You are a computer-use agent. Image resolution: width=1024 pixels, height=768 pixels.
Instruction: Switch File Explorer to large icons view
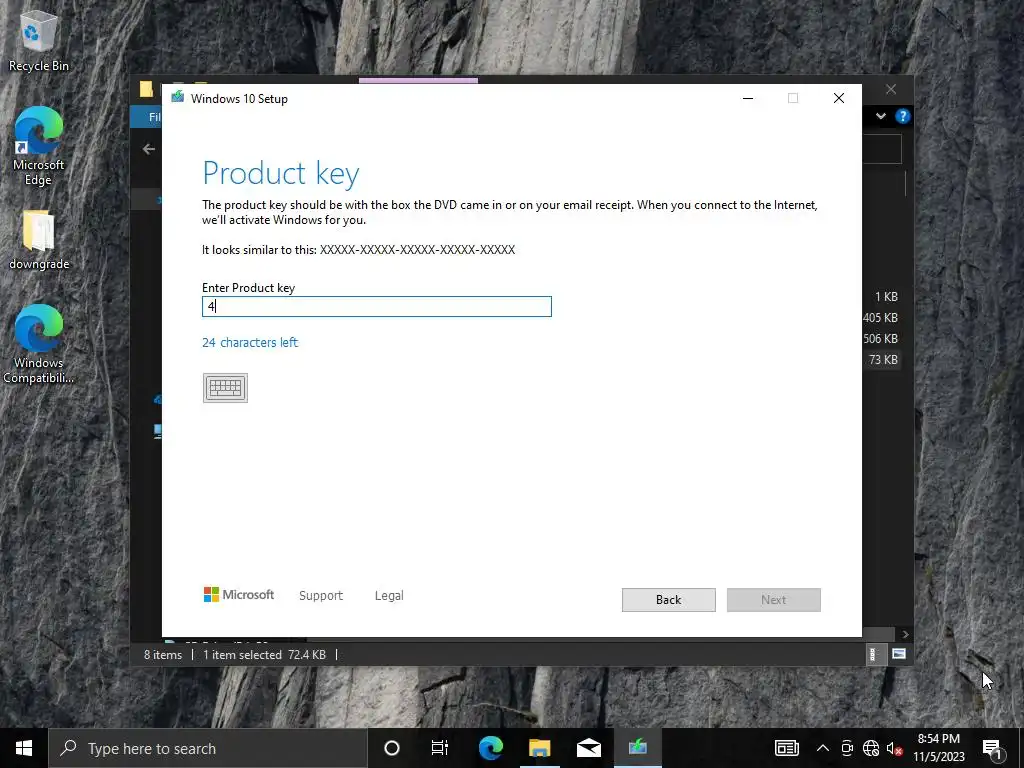(899, 654)
